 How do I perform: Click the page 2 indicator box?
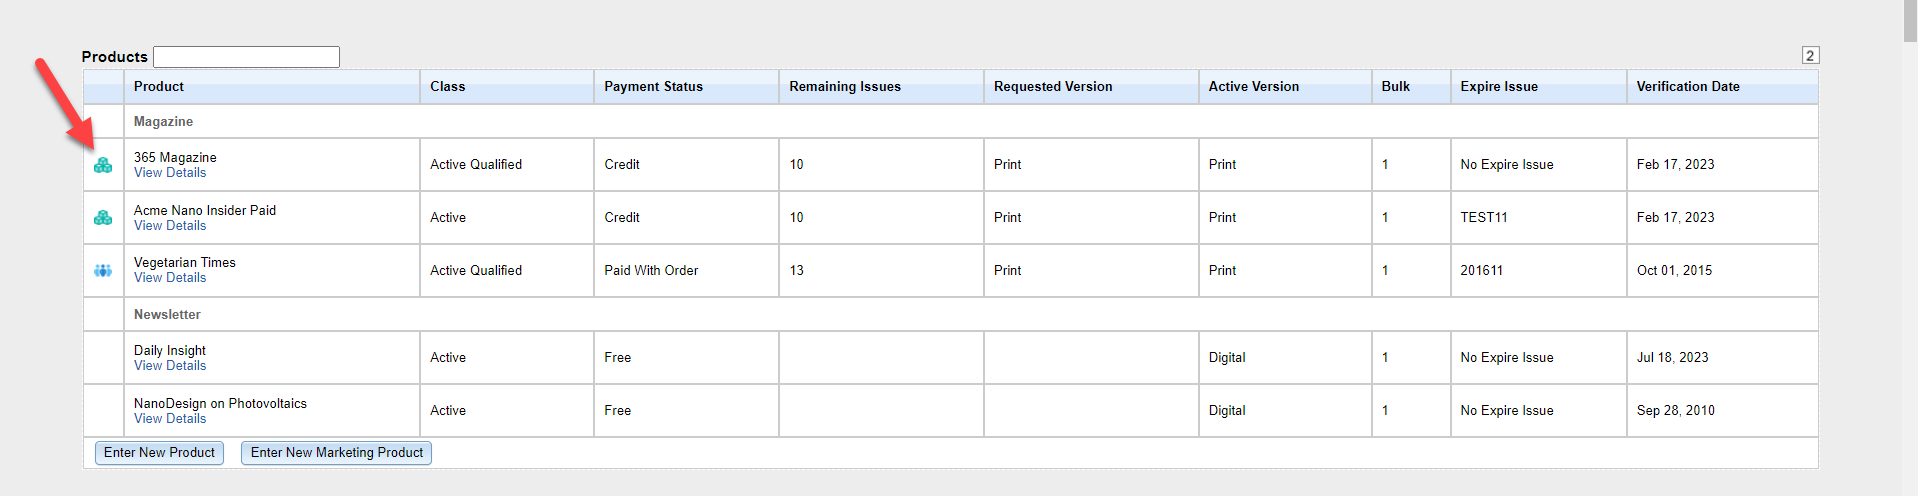1810,56
